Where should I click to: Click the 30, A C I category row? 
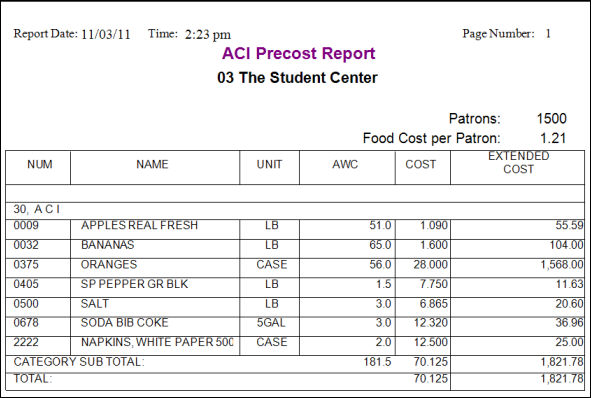pos(295,211)
